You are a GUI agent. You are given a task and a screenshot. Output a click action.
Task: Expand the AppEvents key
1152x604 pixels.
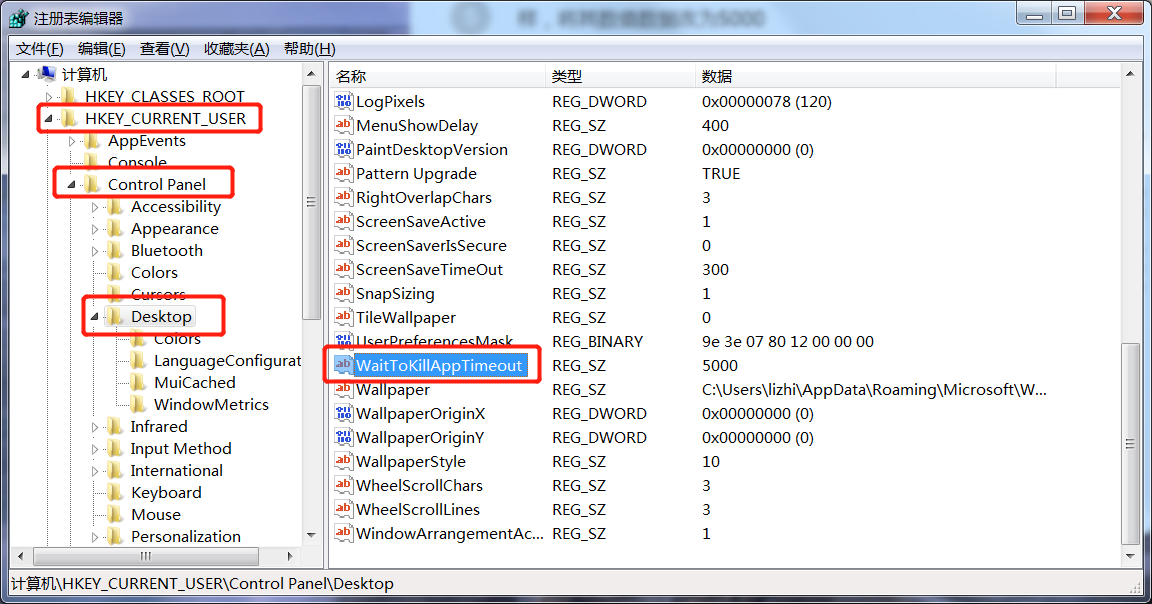(71, 141)
